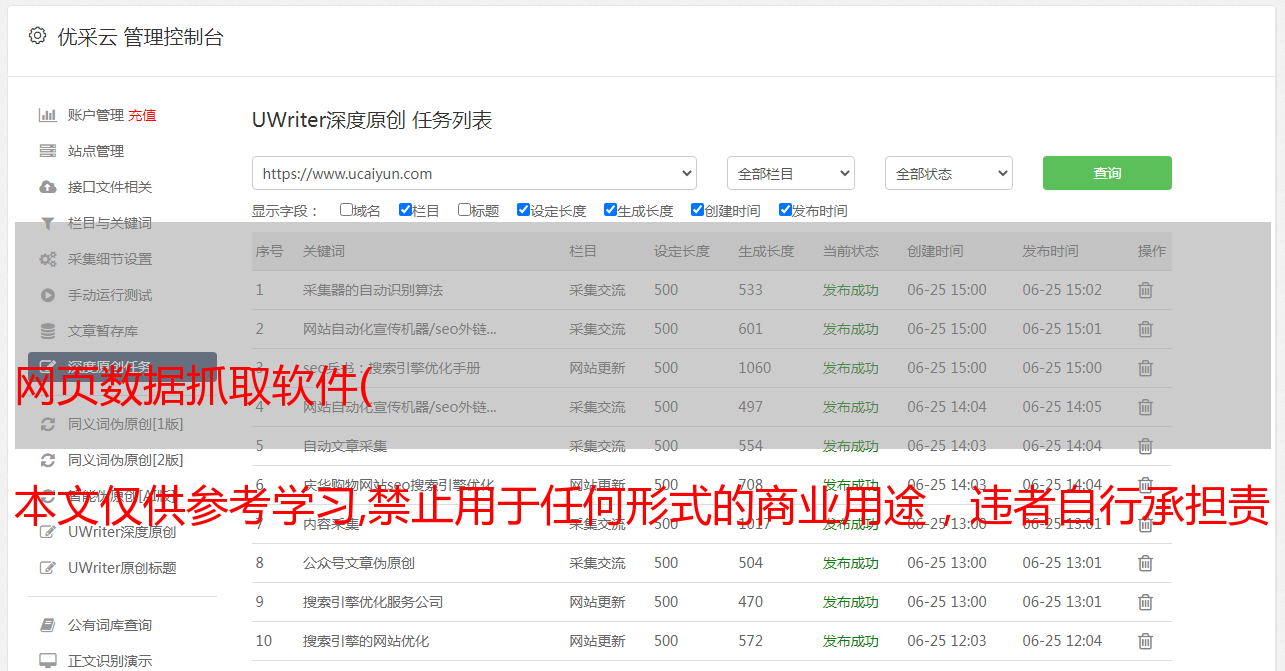Open 账户管理 bar chart icon
The image size is (1285, 671).
(x=47, y=115)
